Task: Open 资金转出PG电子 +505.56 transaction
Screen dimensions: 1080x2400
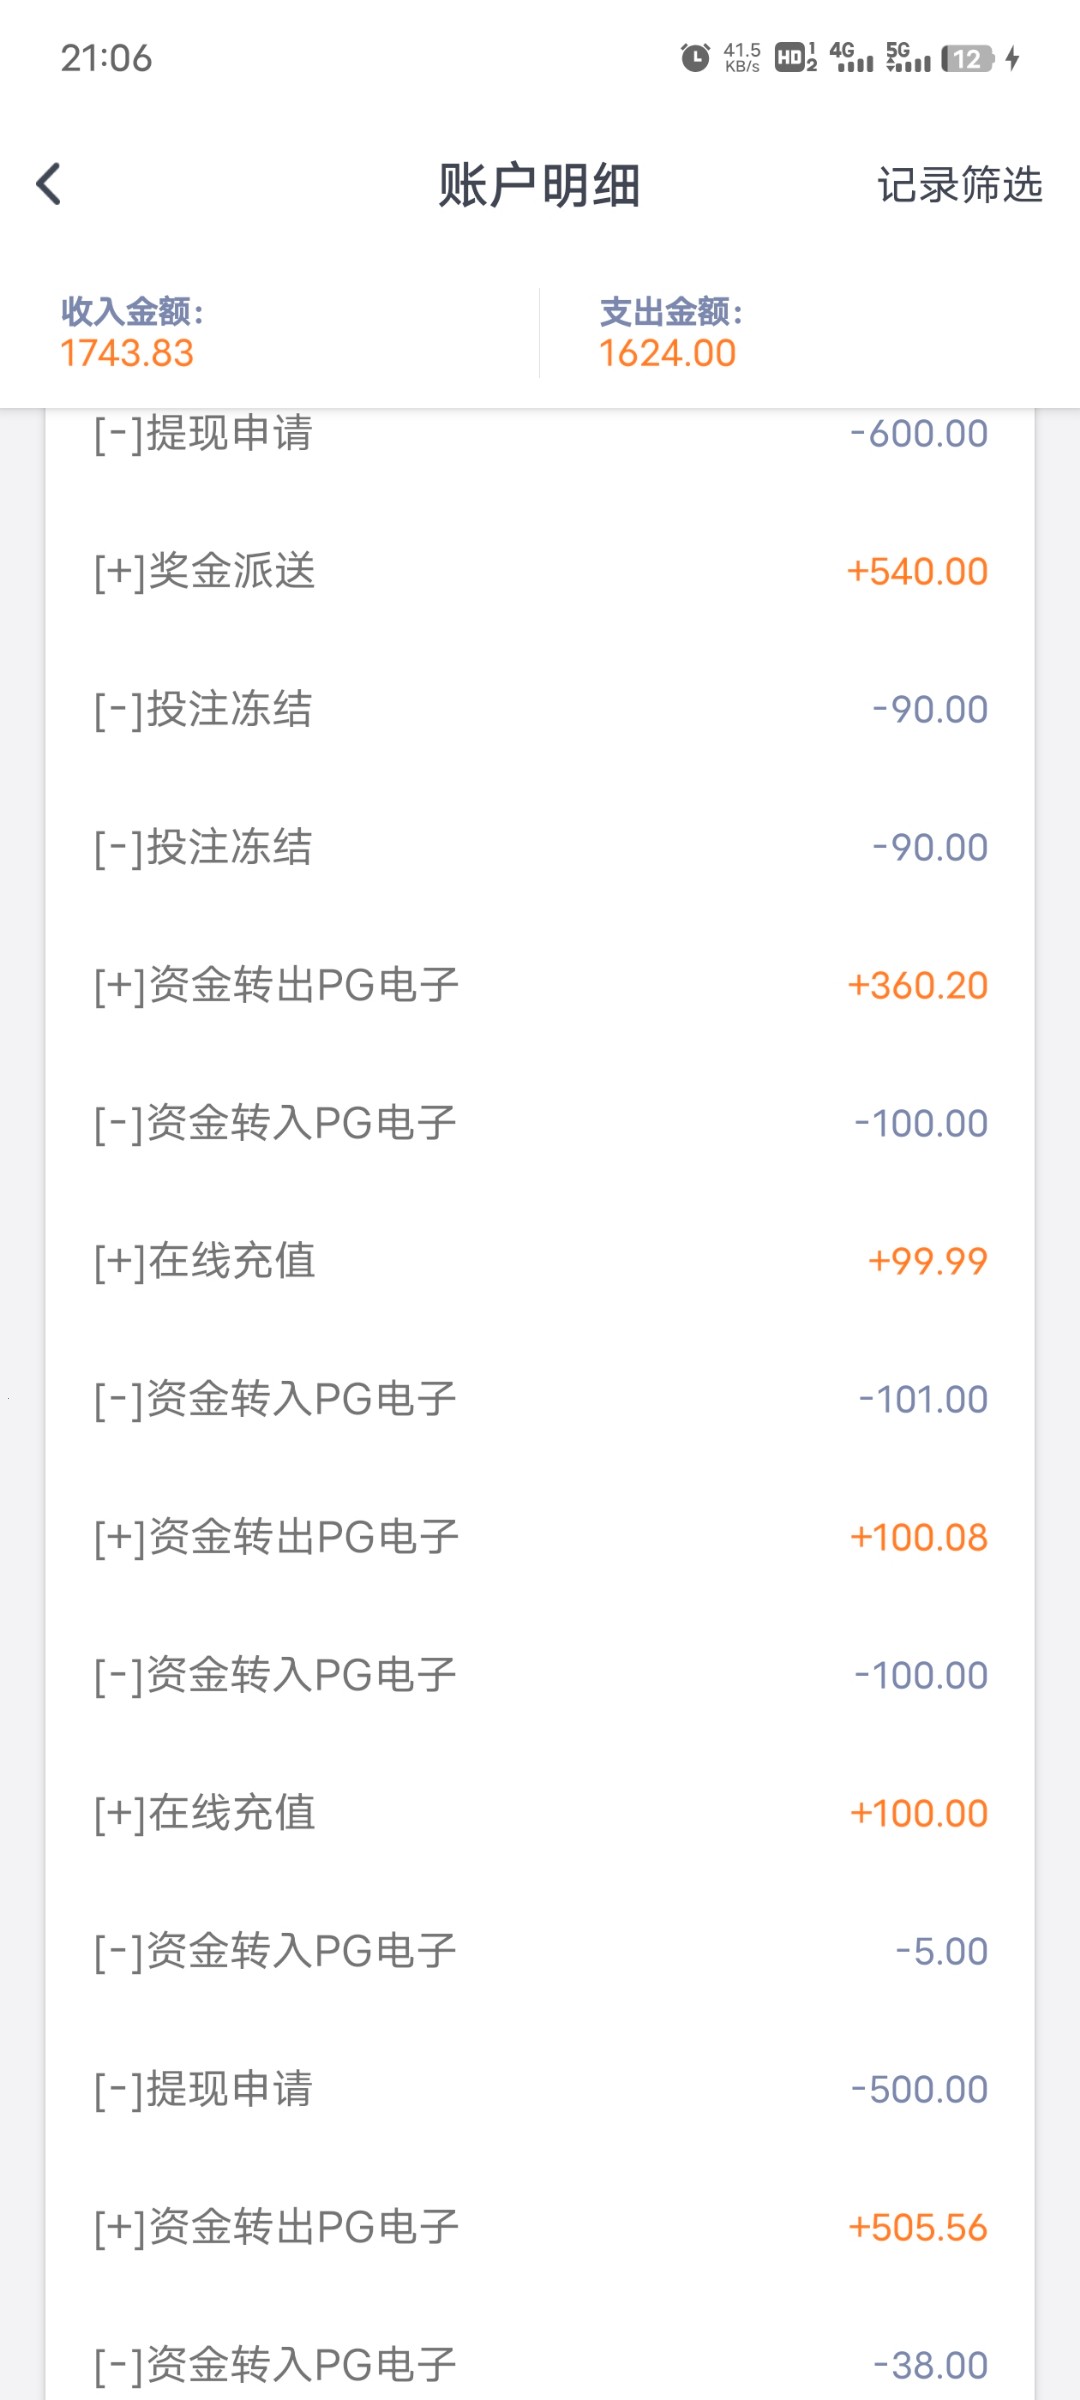Action: pyautogui.click(x=540, y=2227)
